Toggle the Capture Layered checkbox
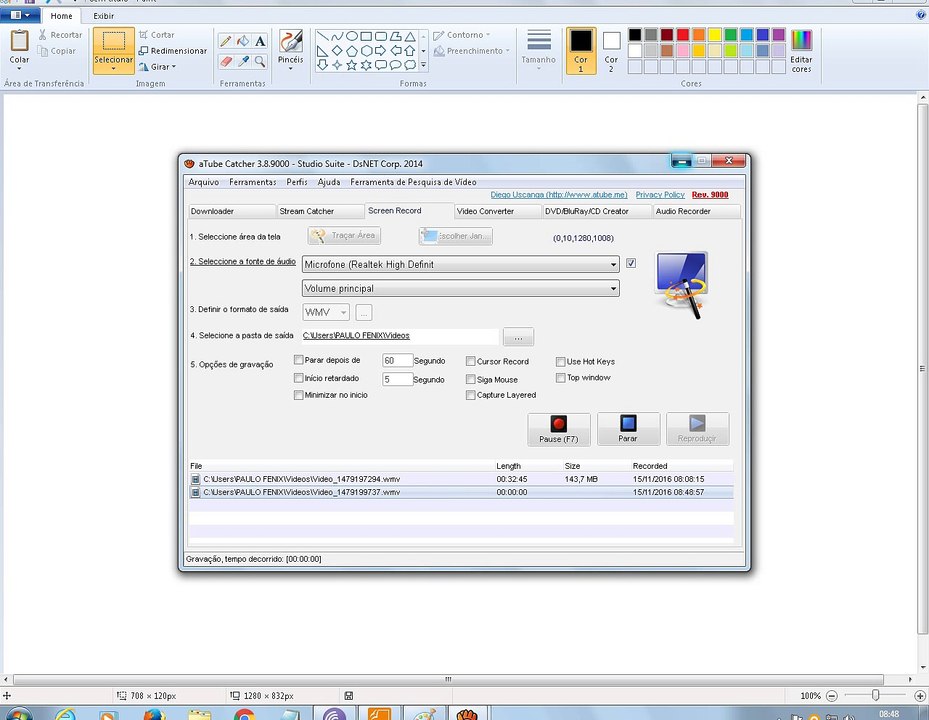929x720 pixels. (x=470, y=395)
